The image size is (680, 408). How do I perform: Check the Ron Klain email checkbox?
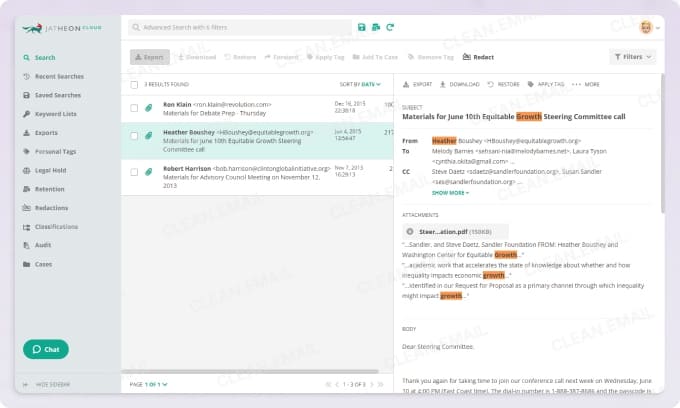134,108
